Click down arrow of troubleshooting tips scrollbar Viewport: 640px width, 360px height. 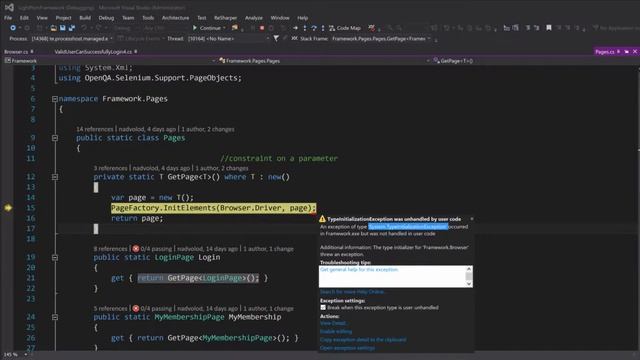(x=469, y=283)
